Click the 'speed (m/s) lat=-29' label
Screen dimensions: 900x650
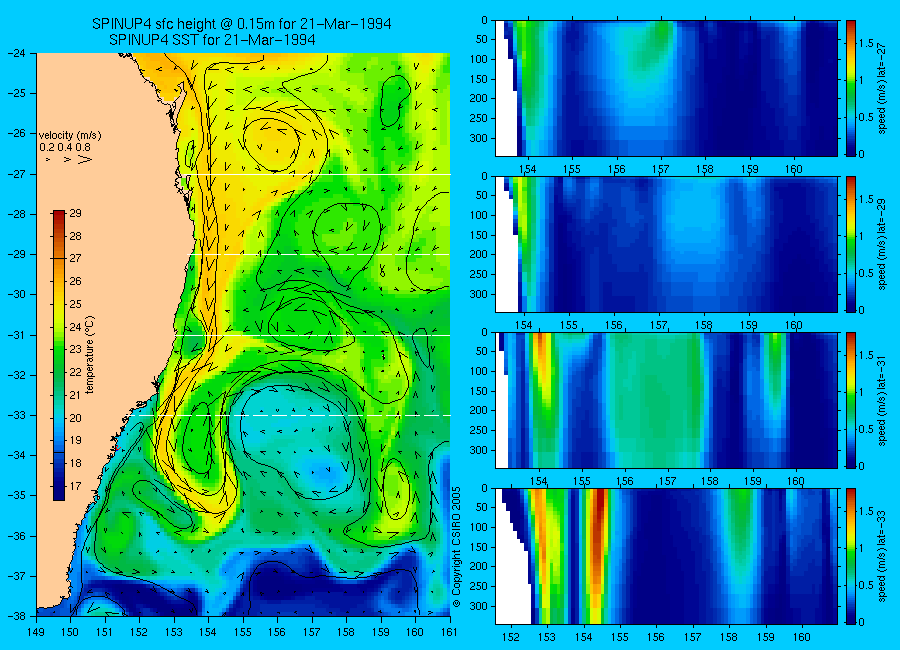(x=882, y=247)
